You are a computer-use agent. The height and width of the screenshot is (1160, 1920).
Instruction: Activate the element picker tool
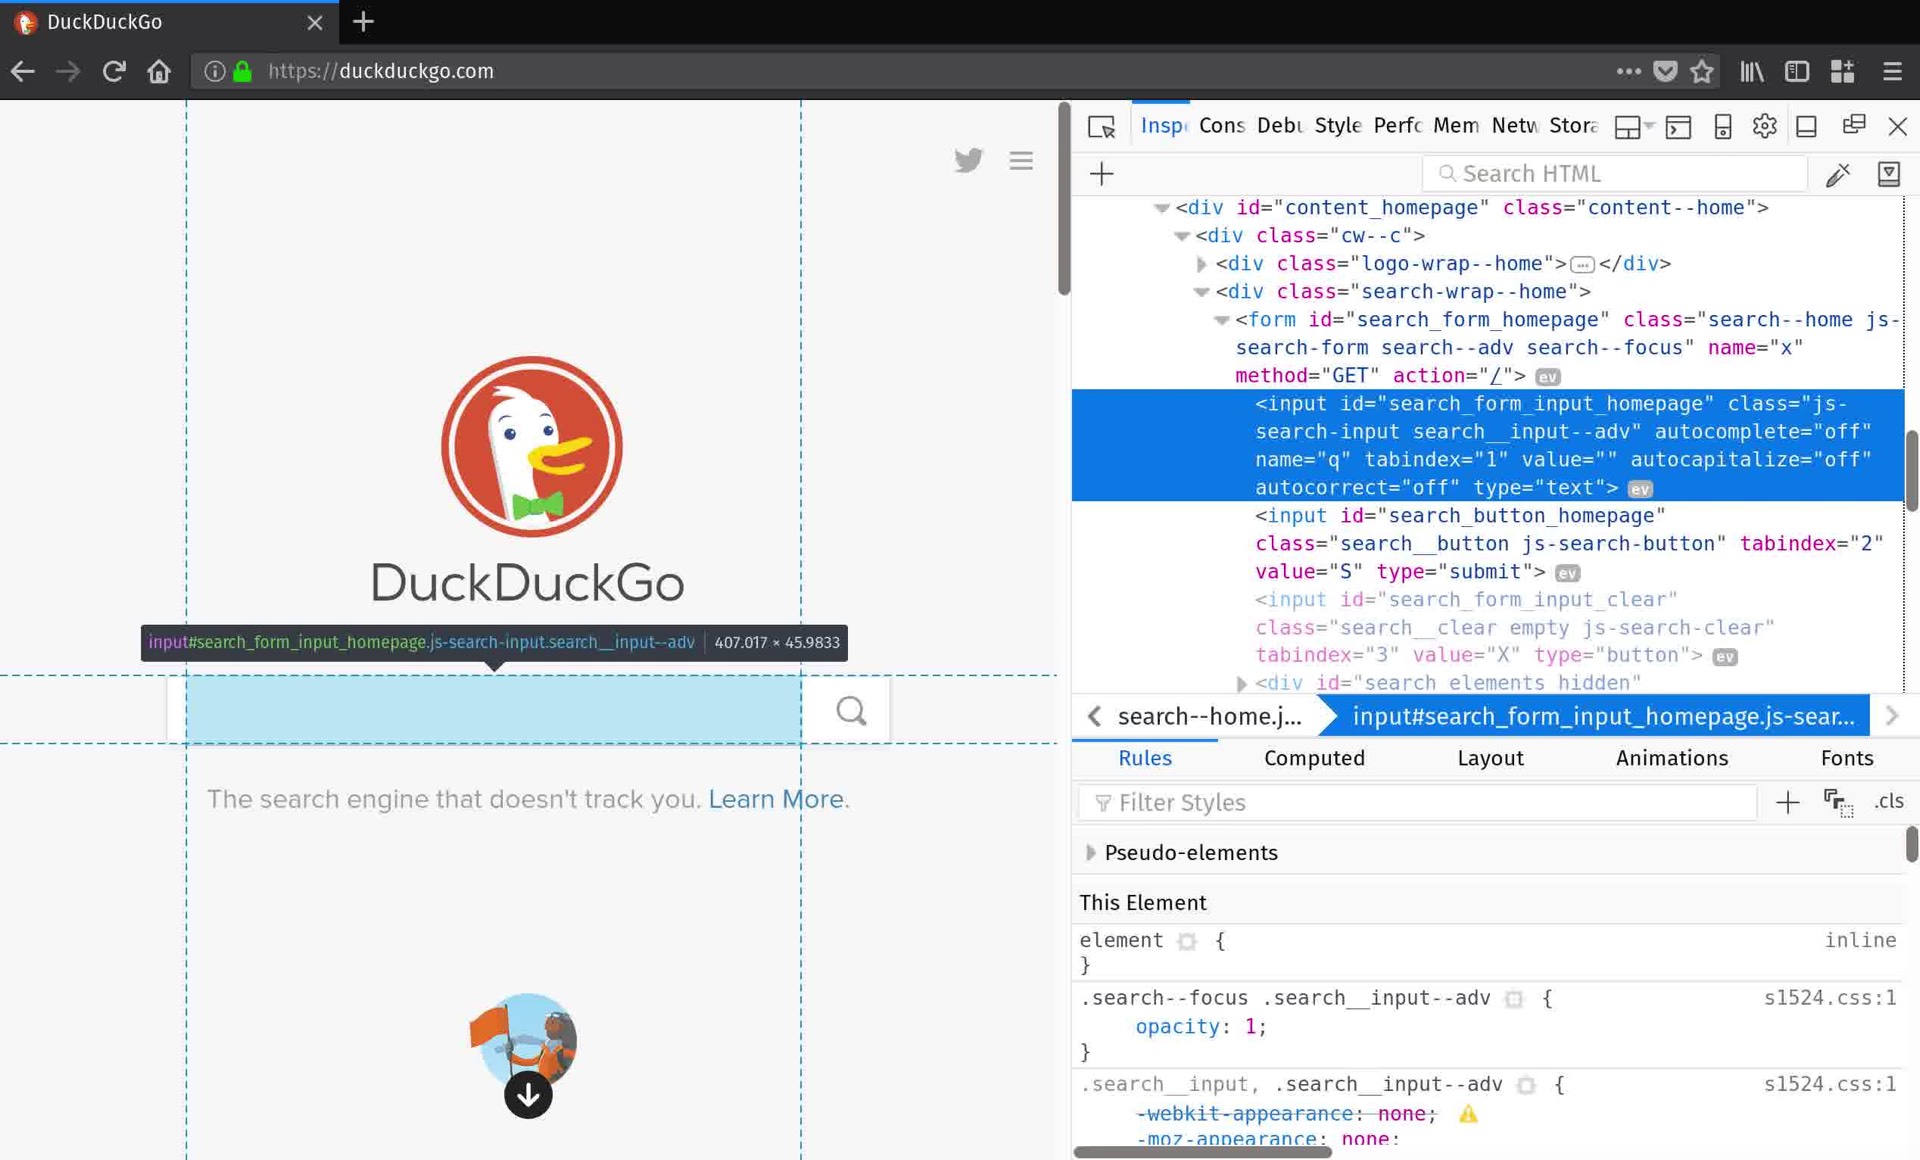(1101, 127)
